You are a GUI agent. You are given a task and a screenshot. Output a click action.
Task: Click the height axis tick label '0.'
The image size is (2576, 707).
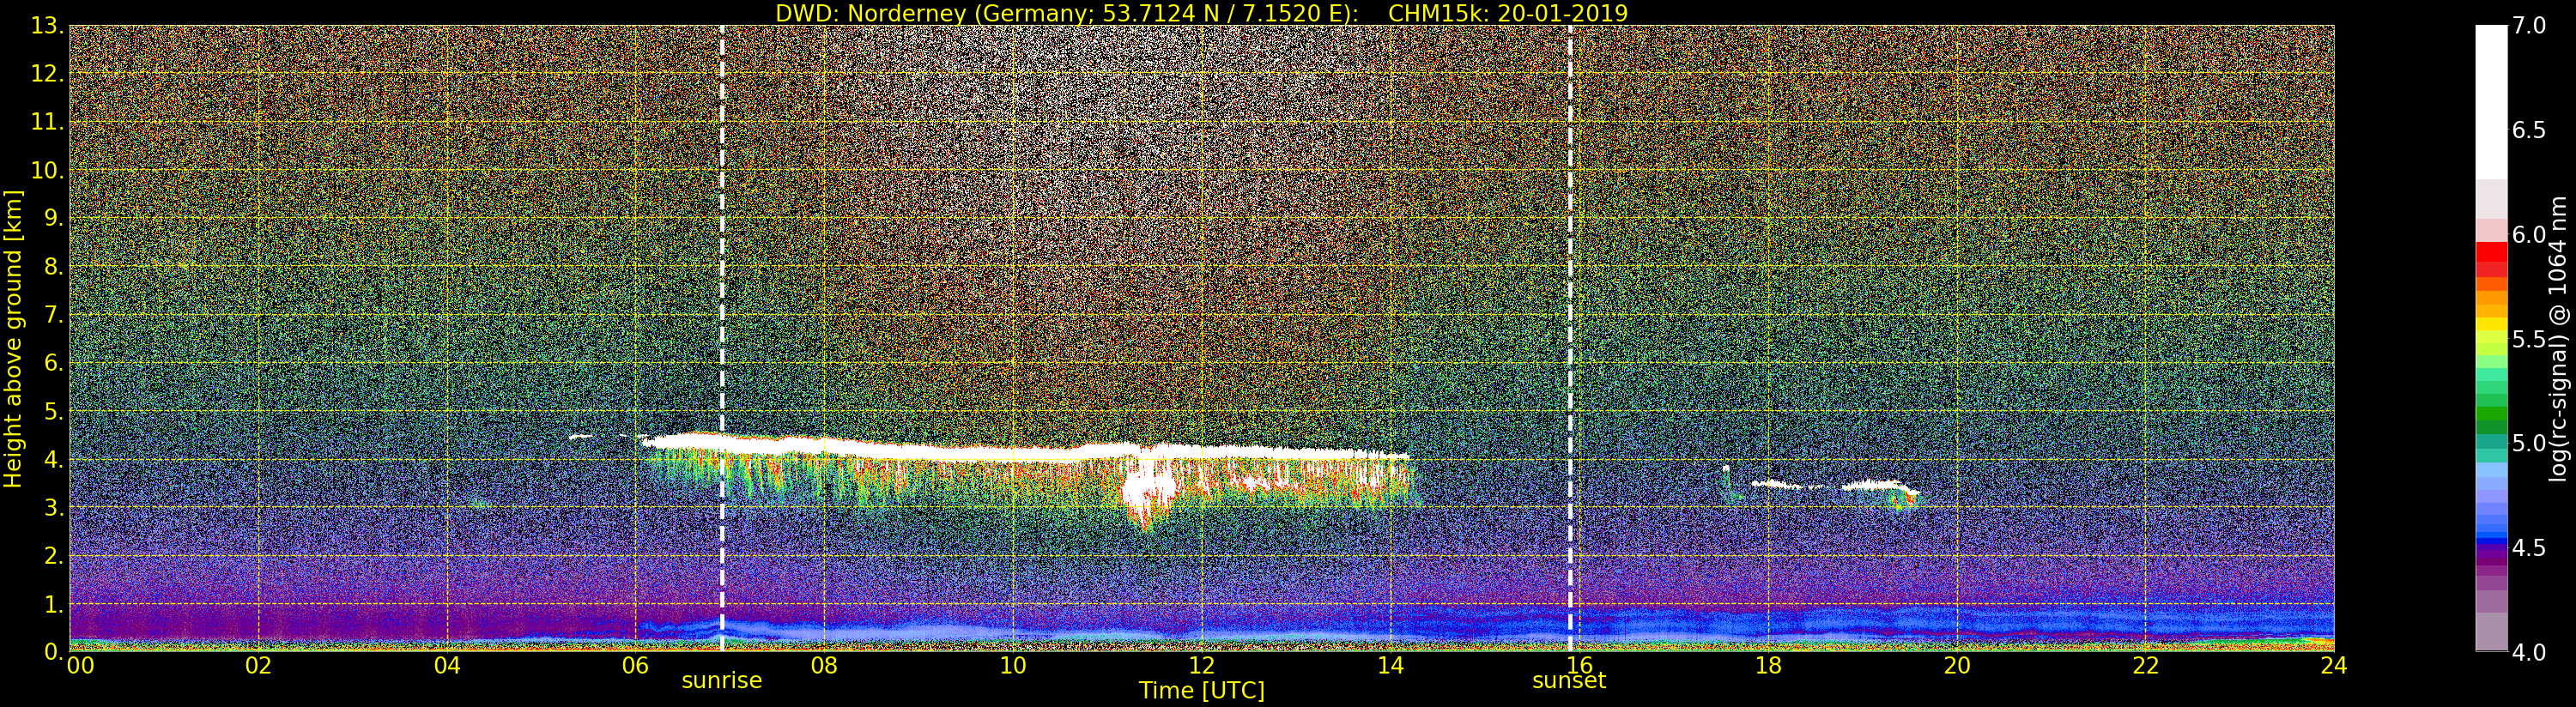pyautogui.click(x=54, y=652)
